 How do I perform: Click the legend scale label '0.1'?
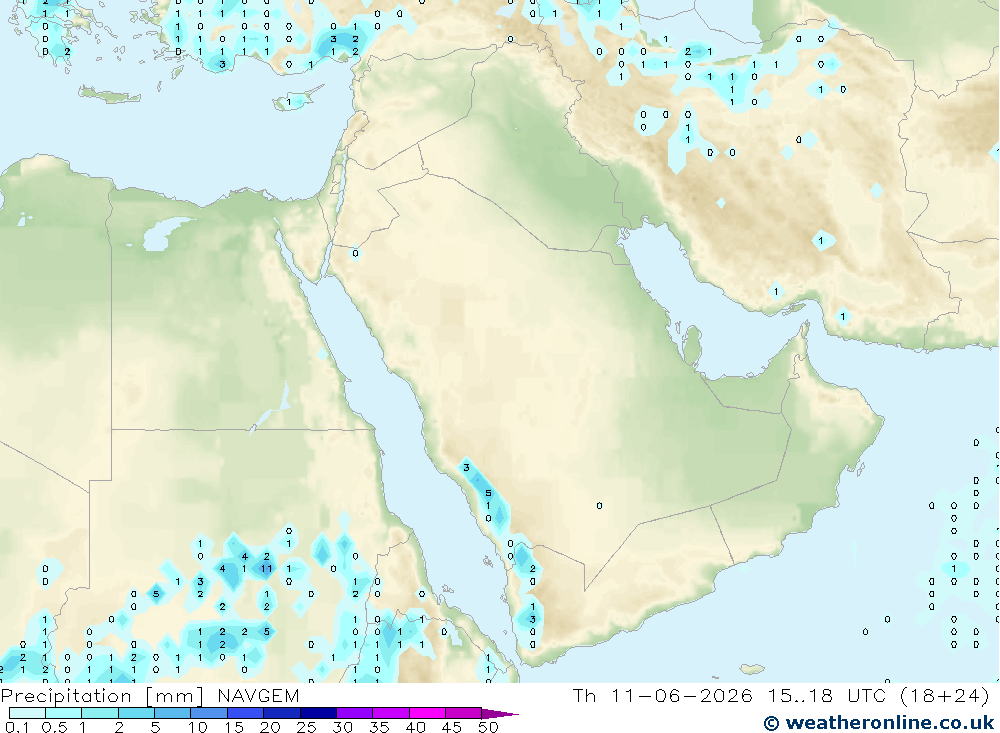pyautogui.click(x=17, y=727)
